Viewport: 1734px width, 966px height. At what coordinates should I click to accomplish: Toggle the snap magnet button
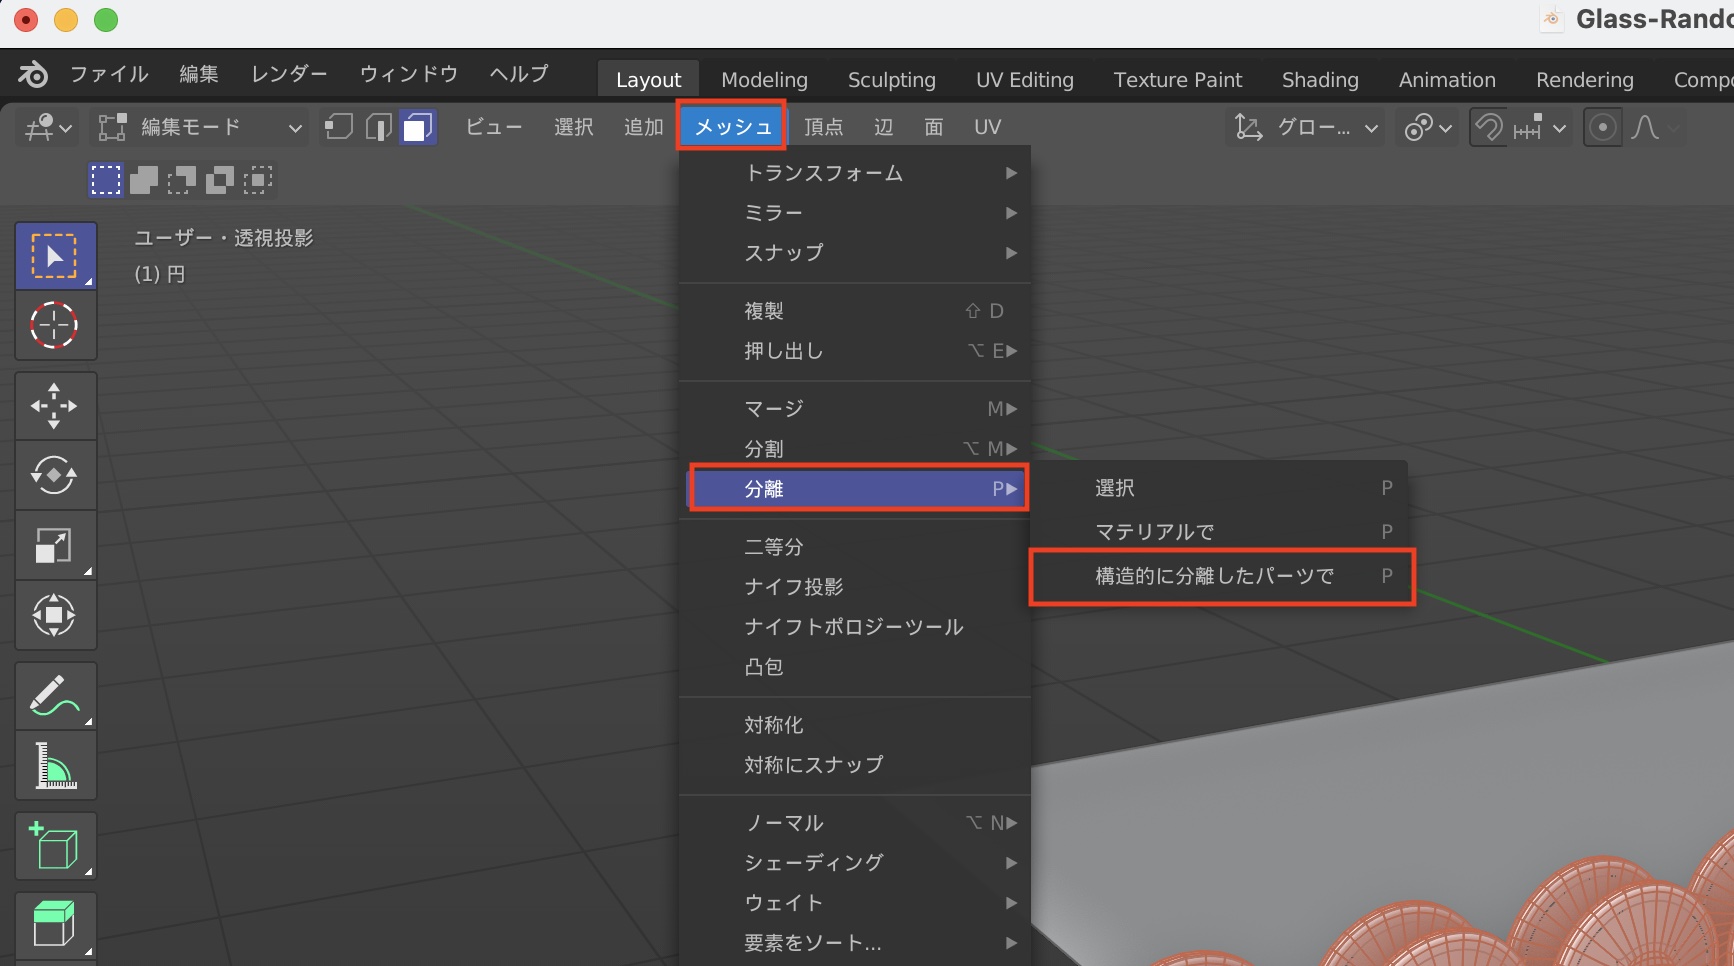click(1489, 127)
